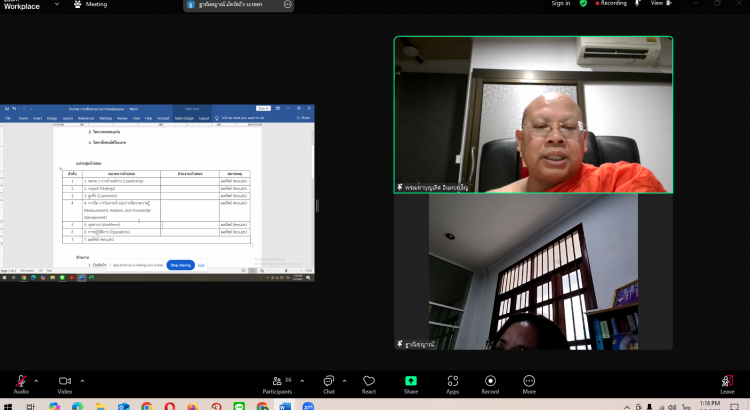Click table cell with Leadership text

pyautogui.click(x=121, y=181)
